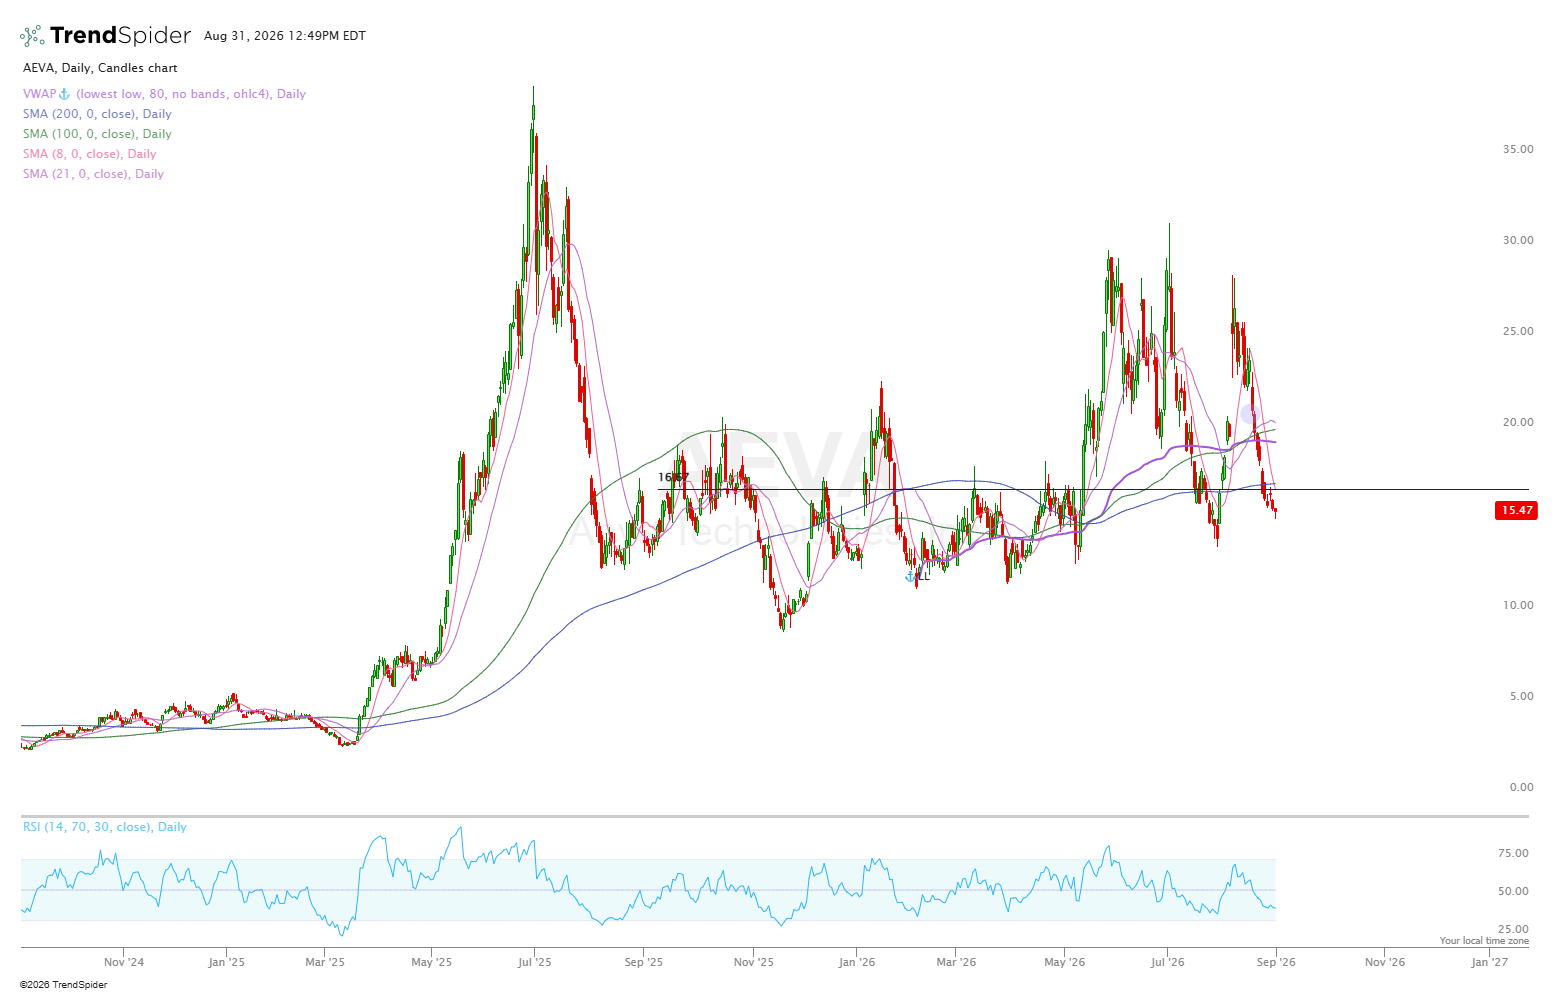Click the TrendSpider logo icon
The image size is (1559, 994).
[x=32, y=36]
